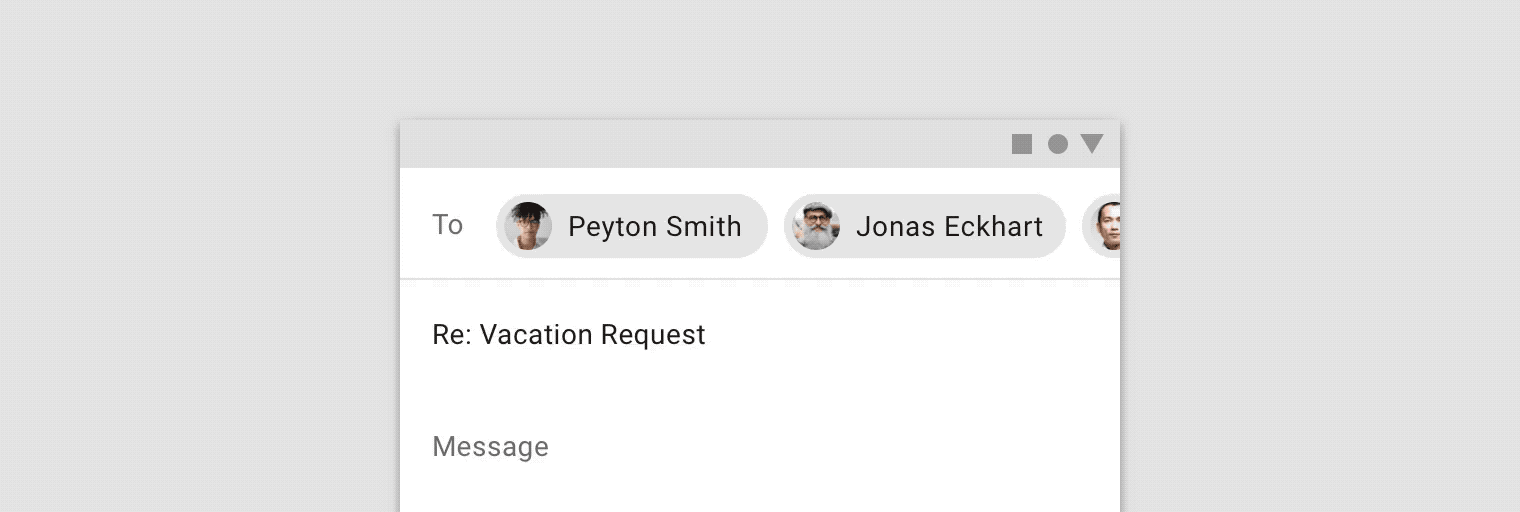Click the square icon in the window header
The image size is (1520, 512).
click(1022, 144)
